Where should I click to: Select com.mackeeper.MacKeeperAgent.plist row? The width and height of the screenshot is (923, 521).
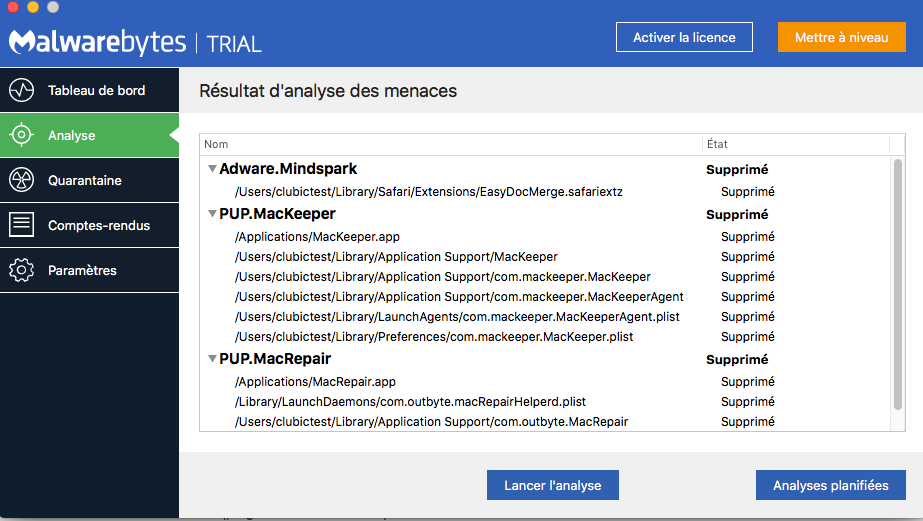click(545, 317)
